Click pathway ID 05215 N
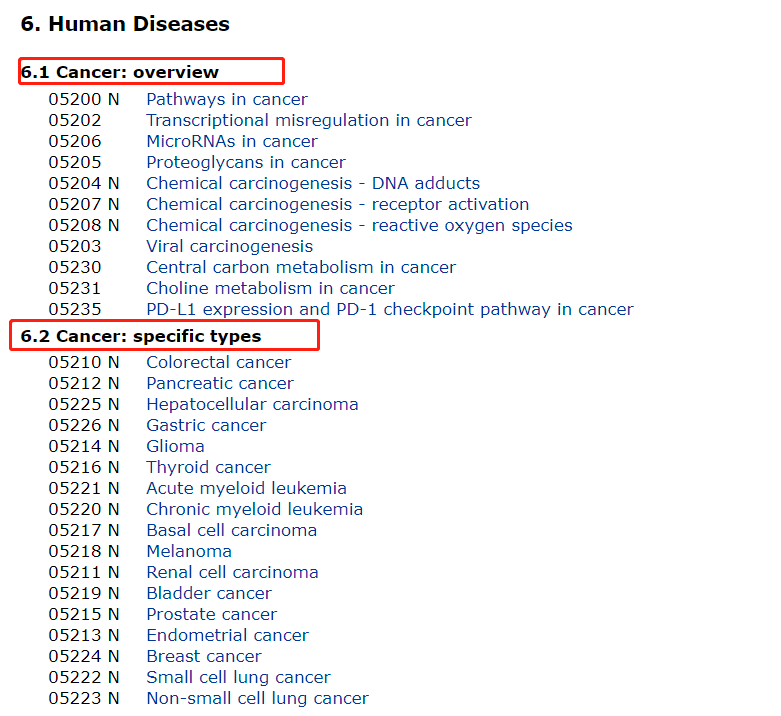Viewport: 781px width, 716px height. (x=84, y=614)
